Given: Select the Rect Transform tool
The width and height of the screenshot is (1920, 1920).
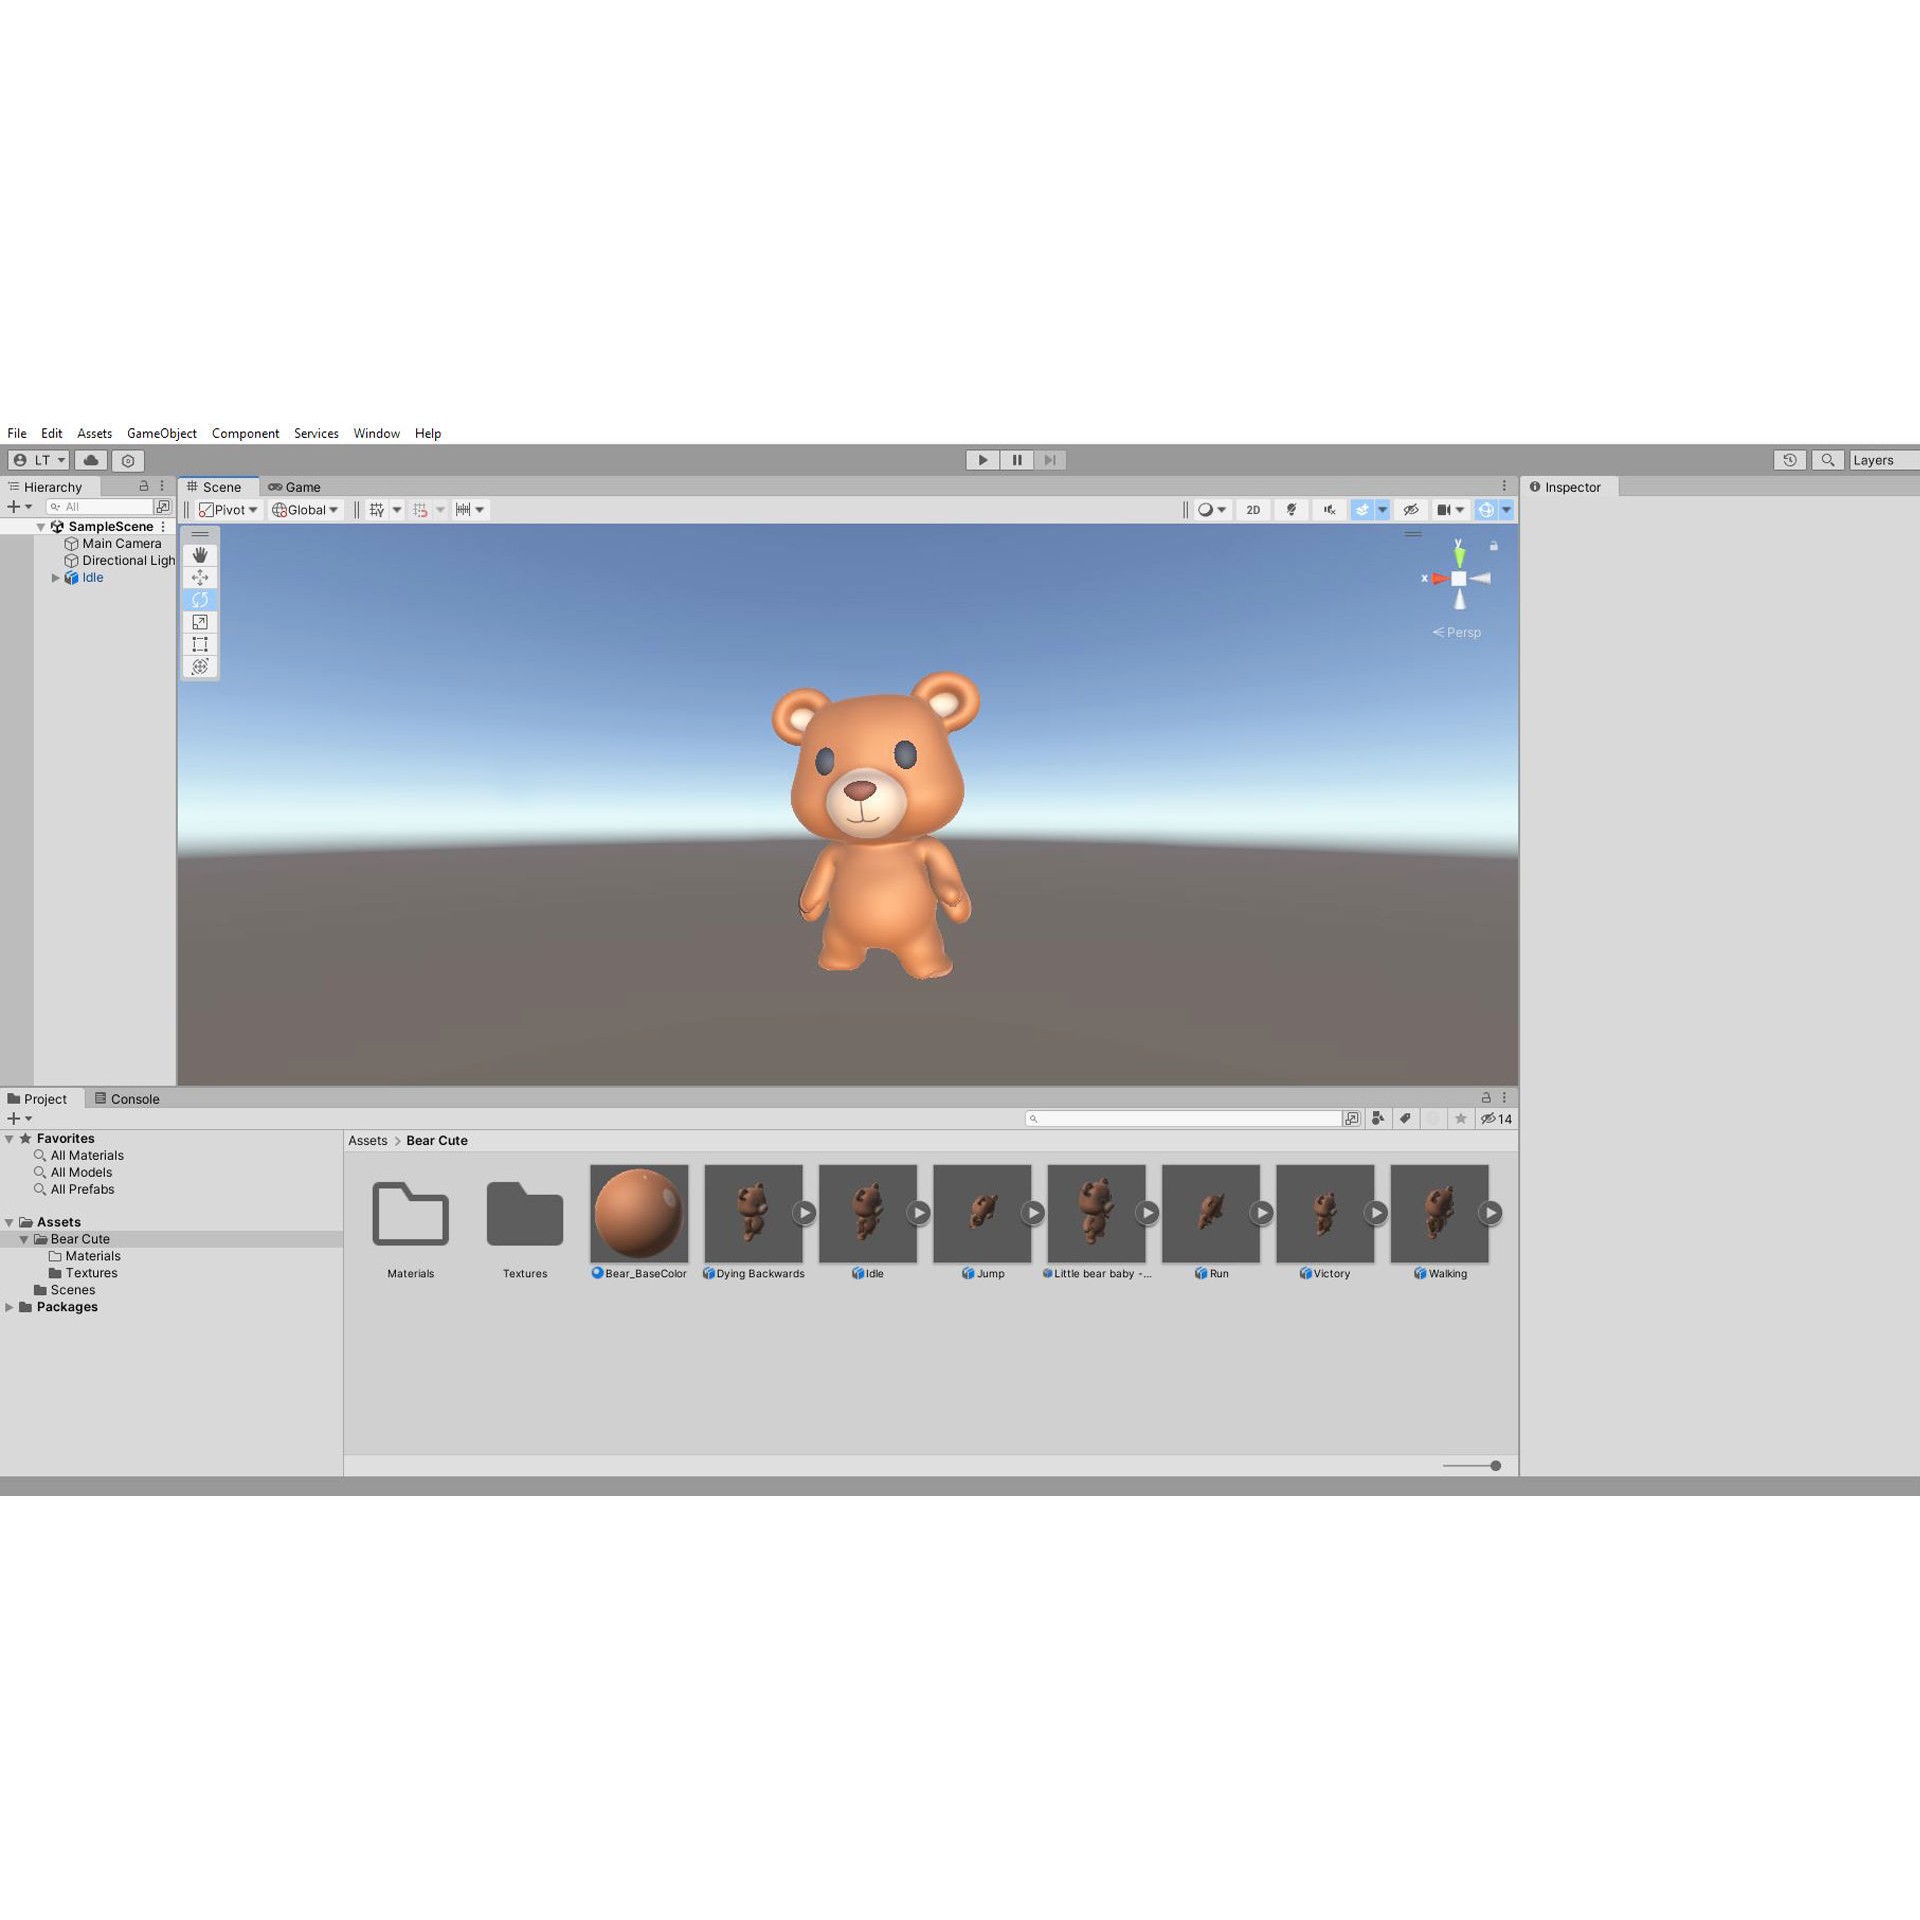Looking at the screenshot, I should 199,644.
